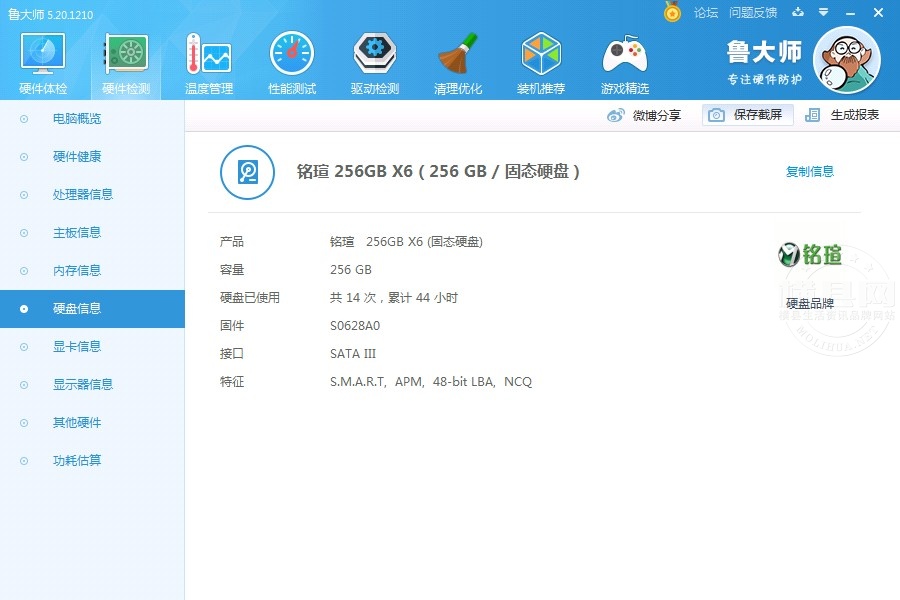Launch 性能测试 performance test

click(292, 54)
